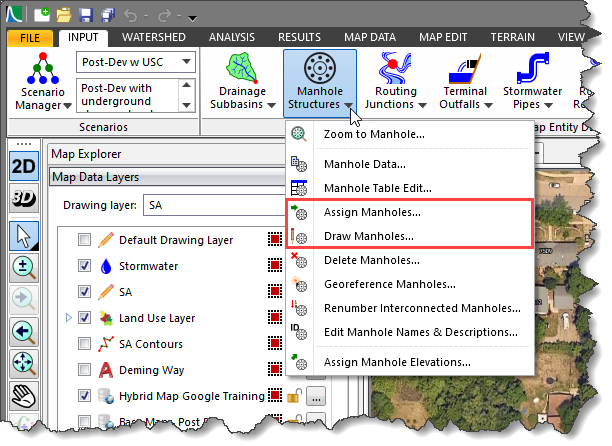Open project folder icon
The width and height of the screenshot is (612, 446).
(x=64, y=15)
